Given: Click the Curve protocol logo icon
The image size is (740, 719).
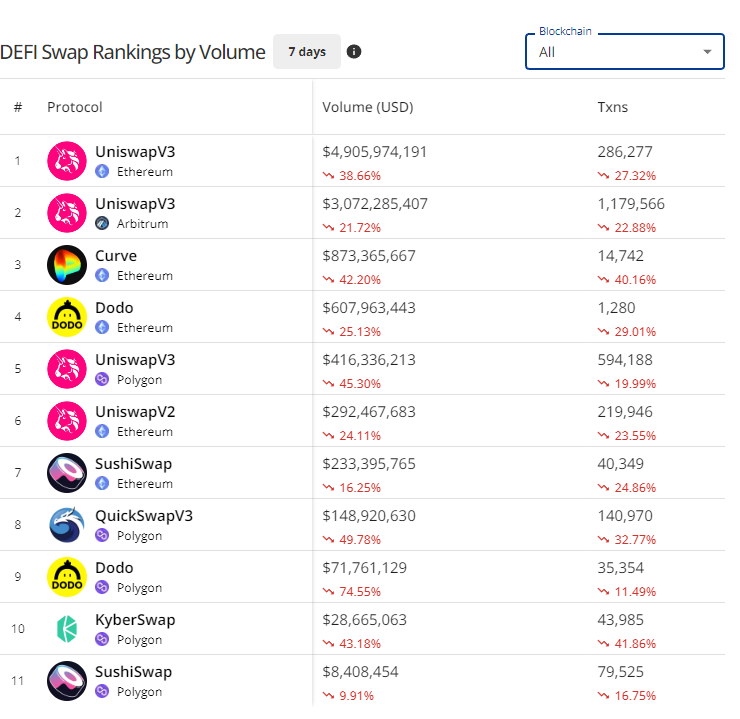Looking at the screenshot, I should pos(67,265).
